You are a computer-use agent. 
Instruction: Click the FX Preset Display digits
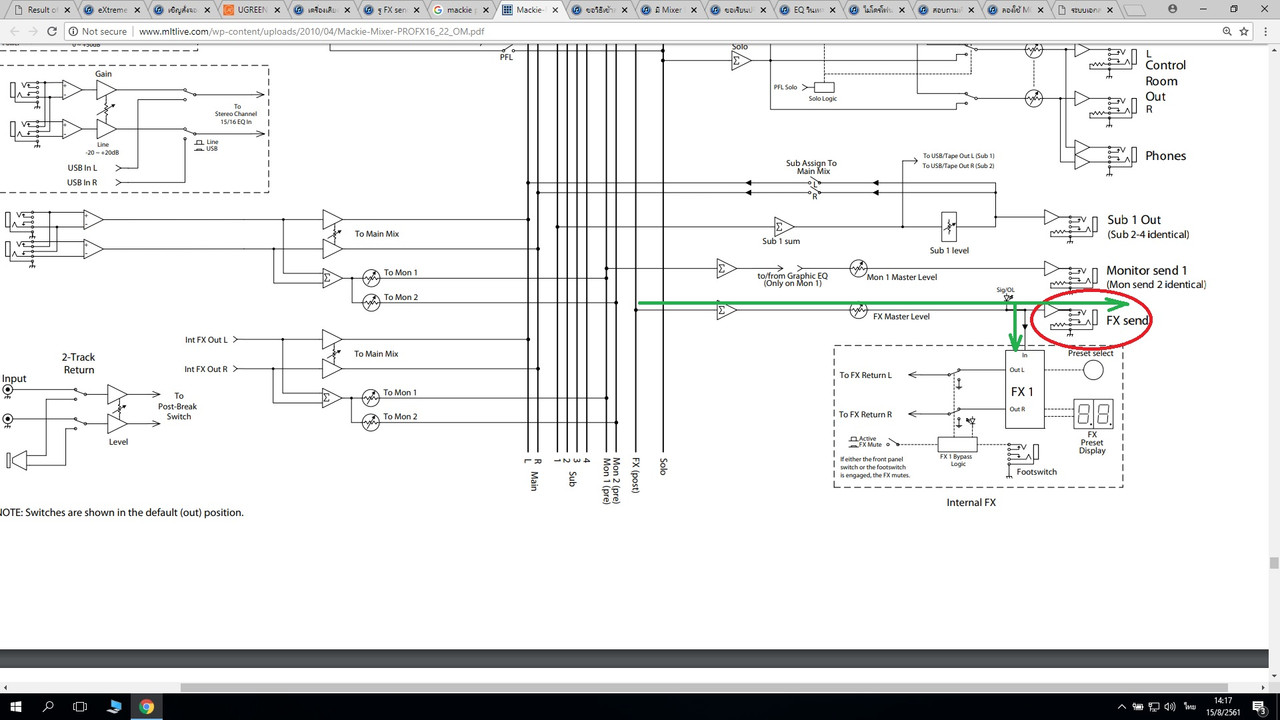1092,414
